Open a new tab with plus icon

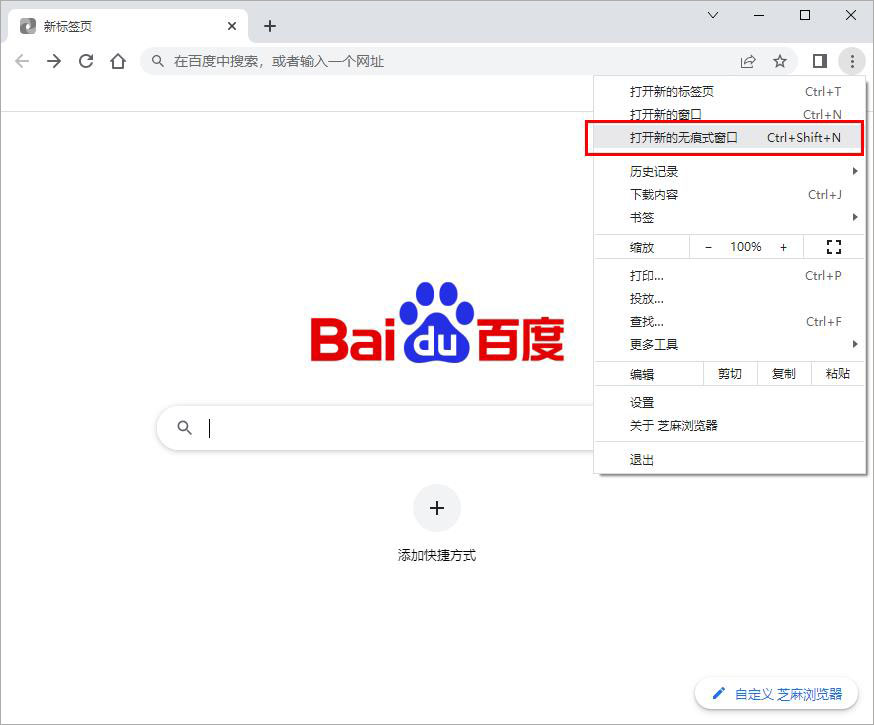point(270,26)
